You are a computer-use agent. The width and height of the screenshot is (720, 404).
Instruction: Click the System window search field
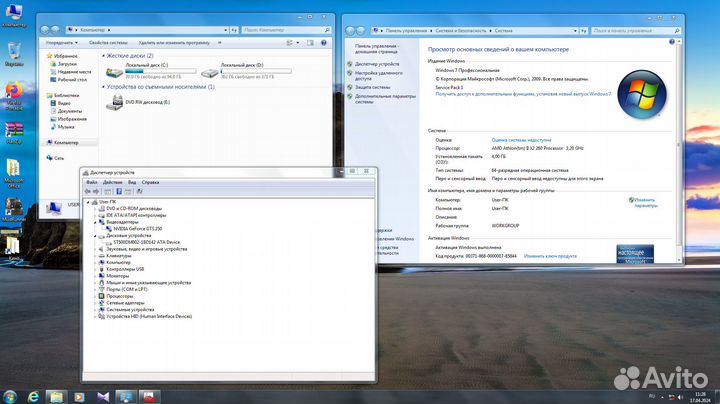click(x=635, y=31)
